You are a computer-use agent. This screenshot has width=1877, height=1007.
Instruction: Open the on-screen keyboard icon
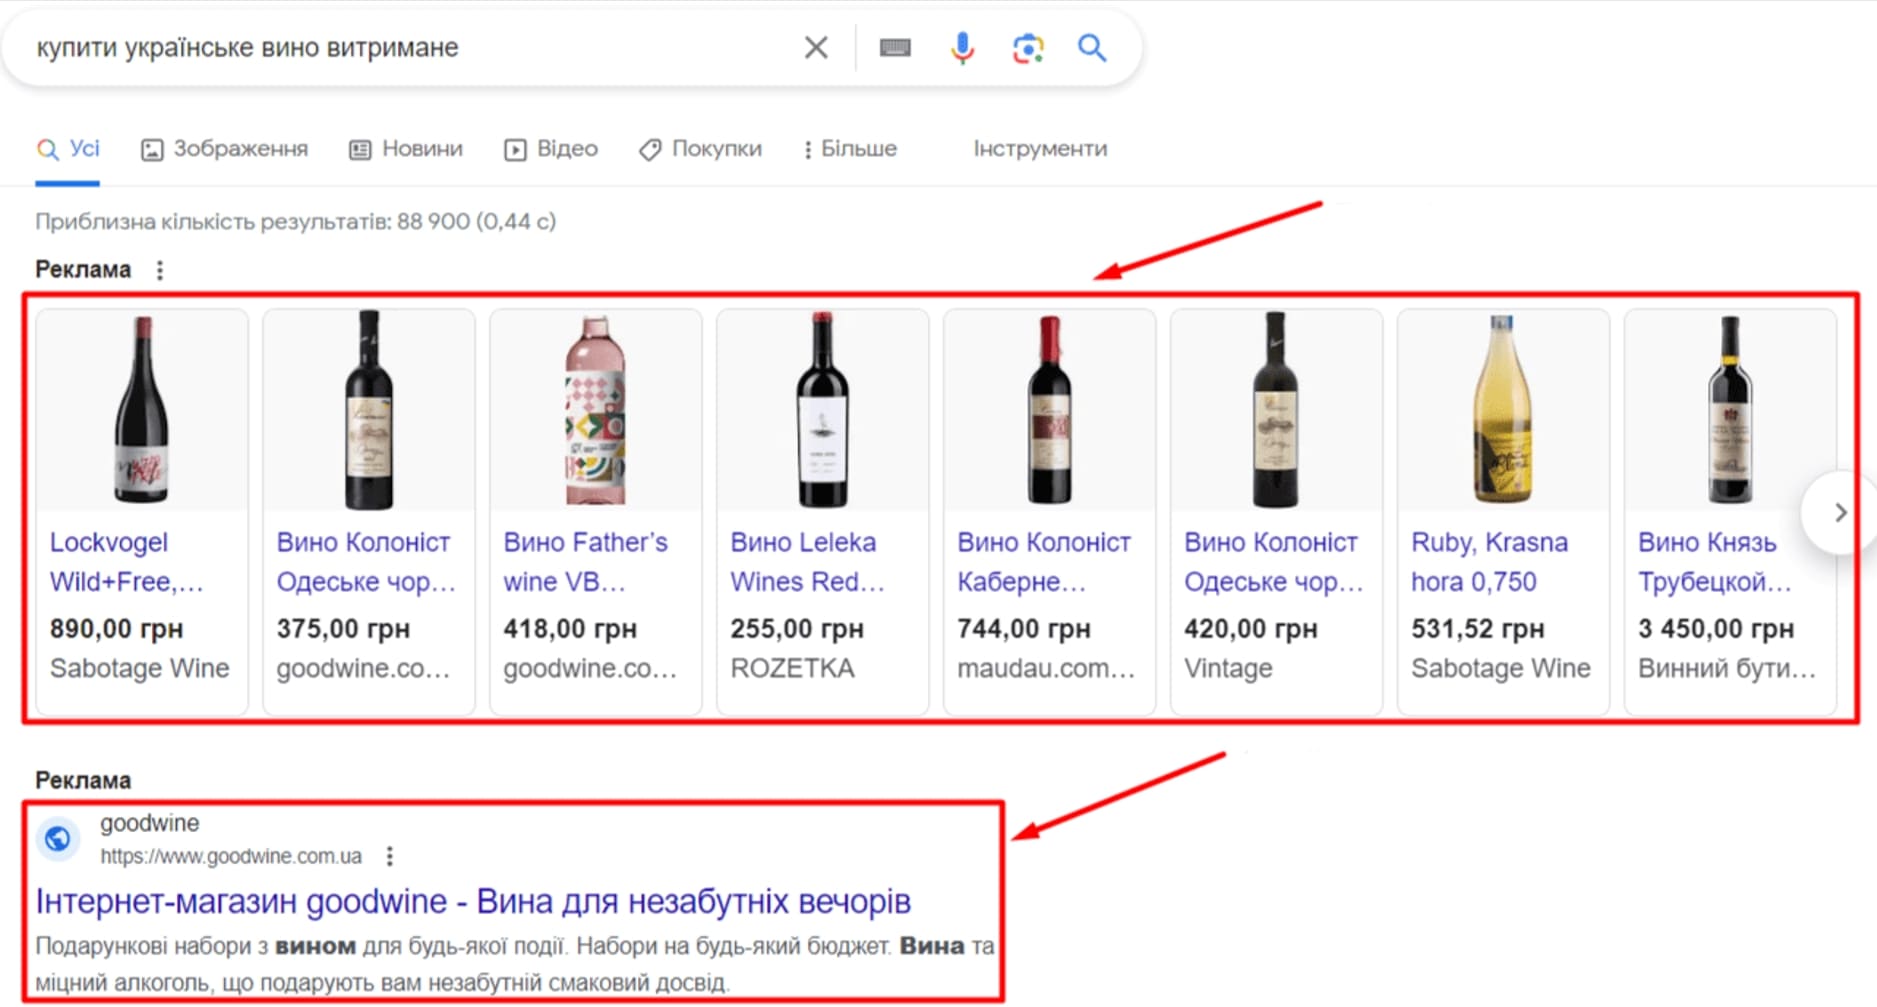click(x=895, y=47)
